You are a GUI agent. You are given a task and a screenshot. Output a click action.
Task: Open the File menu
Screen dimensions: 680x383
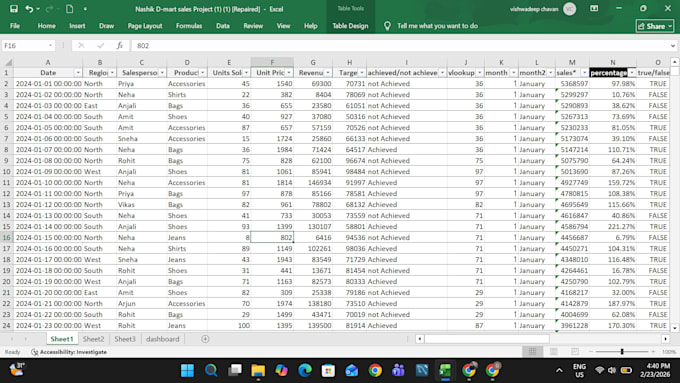tap(15, 26)
